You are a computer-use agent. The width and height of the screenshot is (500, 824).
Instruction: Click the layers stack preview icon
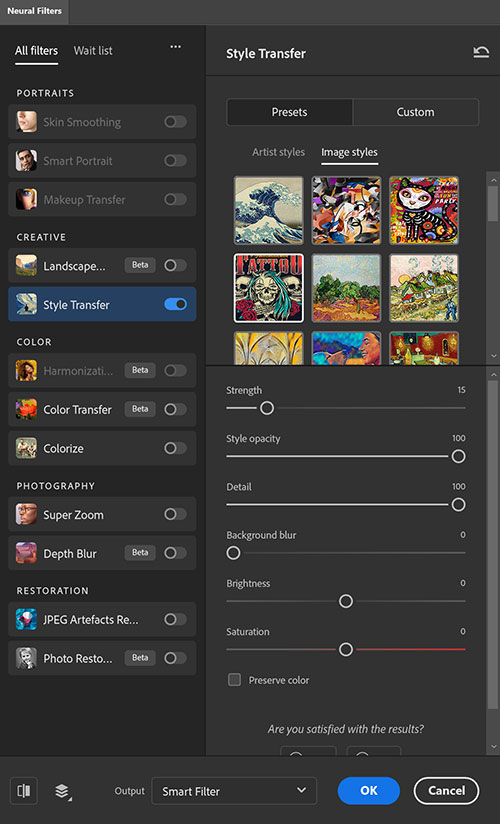(63, 791)
